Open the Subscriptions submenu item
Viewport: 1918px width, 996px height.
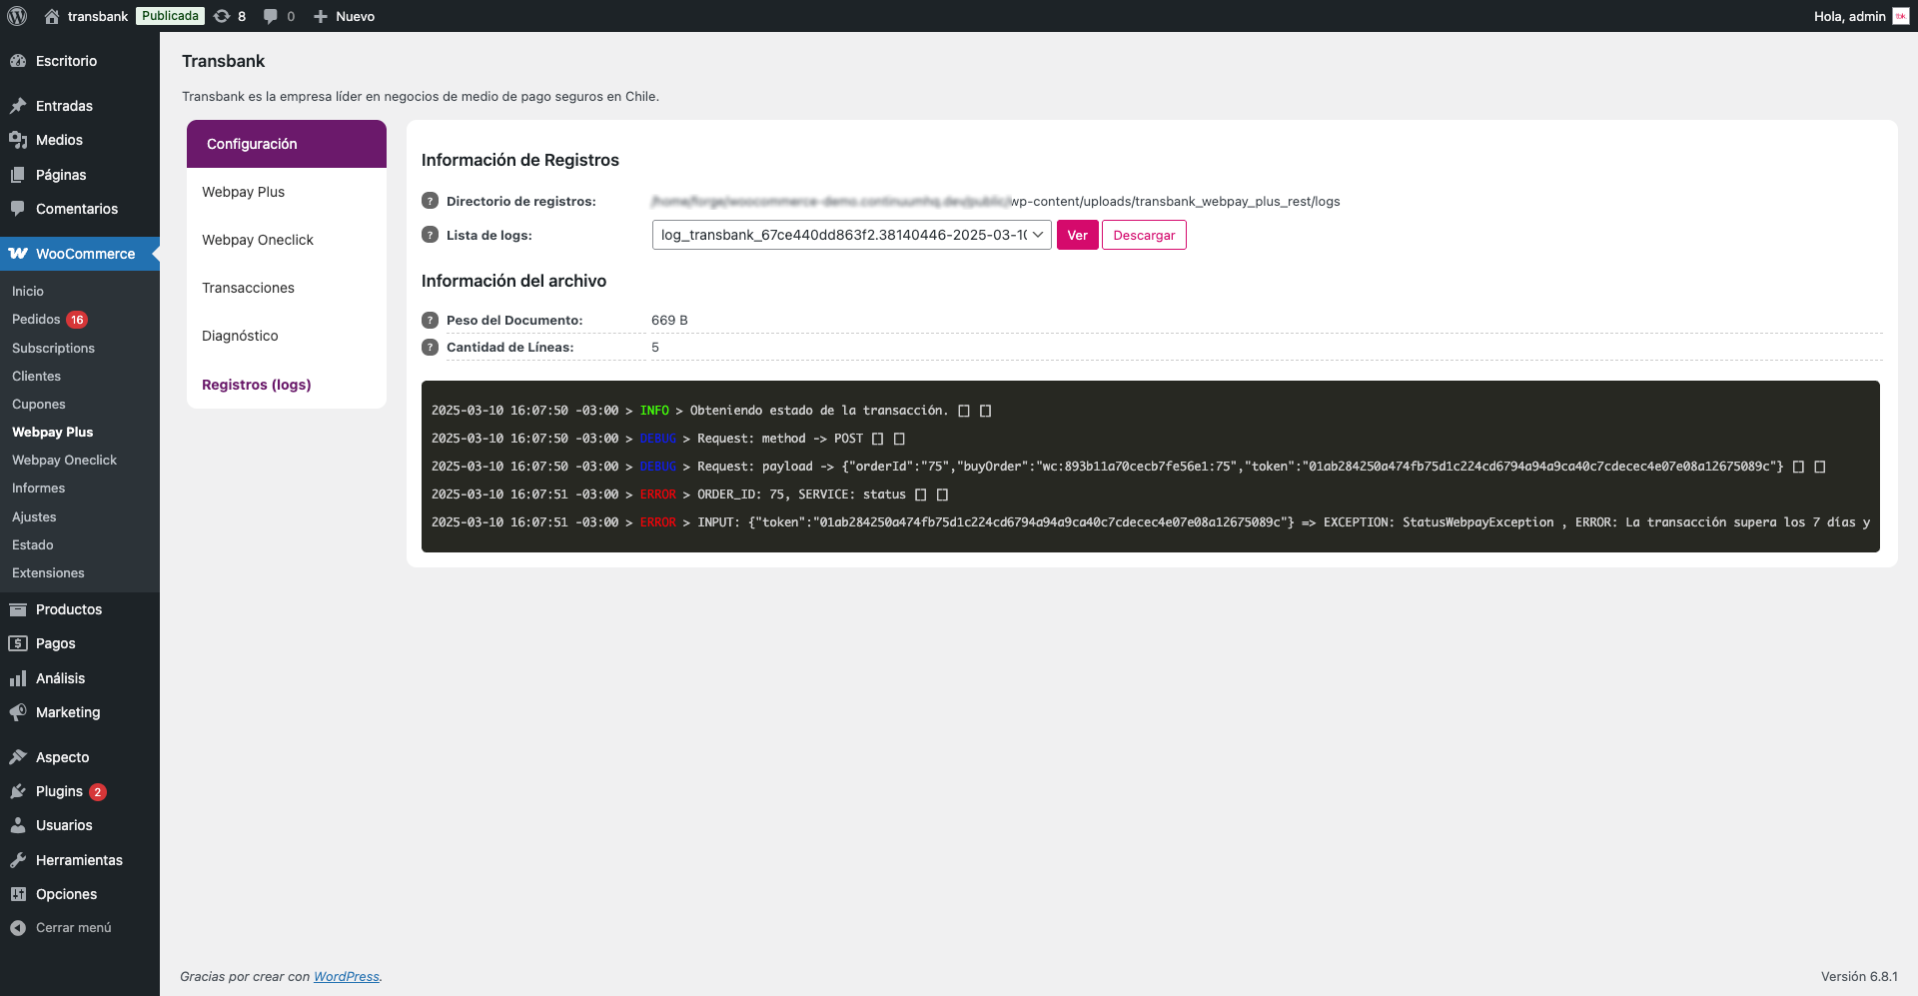[x=53, y=348]
